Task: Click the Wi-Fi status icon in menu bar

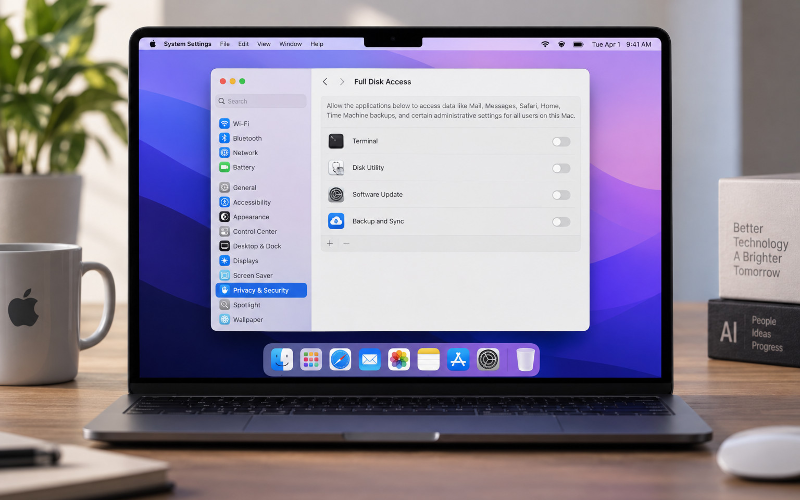Action: [545, 44]
